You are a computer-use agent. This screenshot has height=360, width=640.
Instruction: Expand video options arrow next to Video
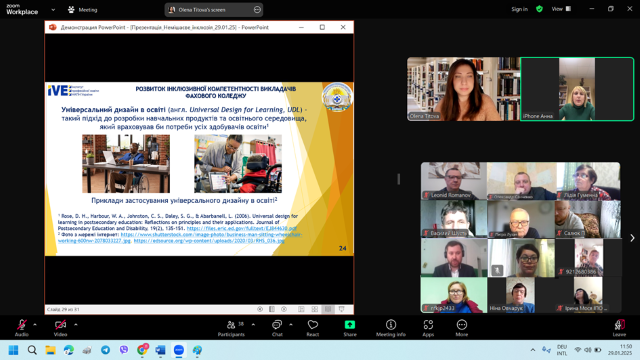pos(76,325)
